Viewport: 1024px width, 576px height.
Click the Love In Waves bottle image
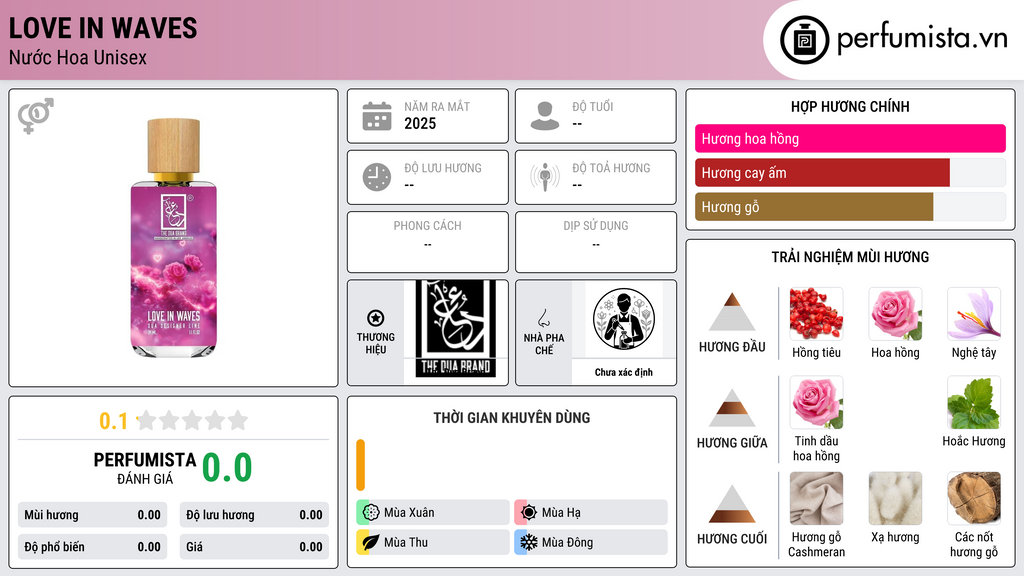[x=173, y=238]
